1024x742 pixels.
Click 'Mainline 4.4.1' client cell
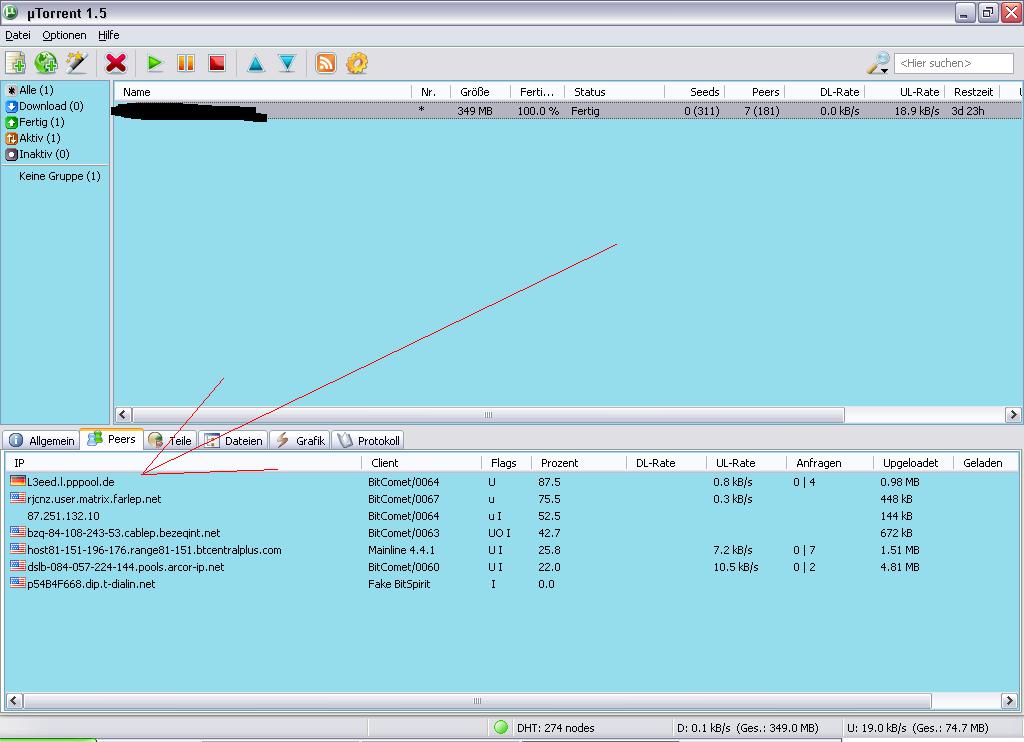point(401,550)
